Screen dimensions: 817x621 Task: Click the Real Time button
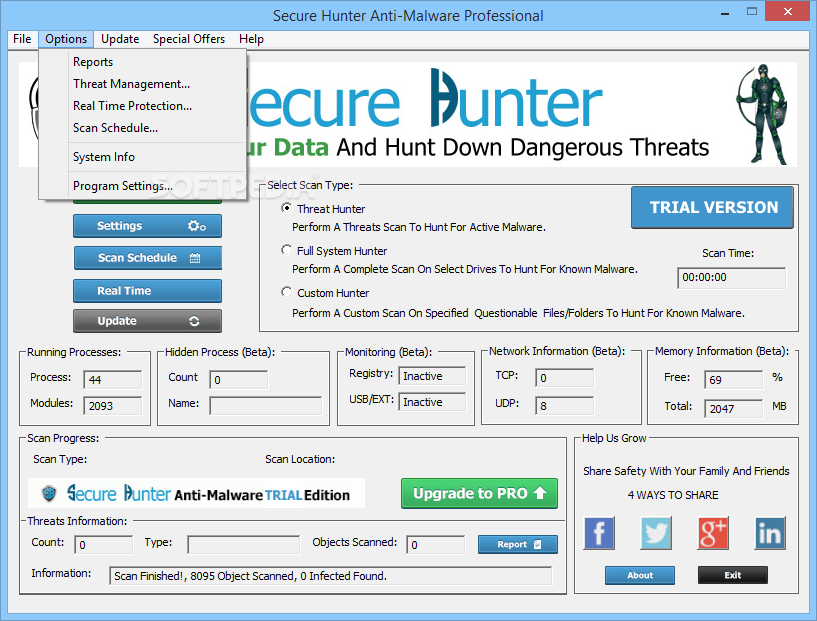coord(147,291)
